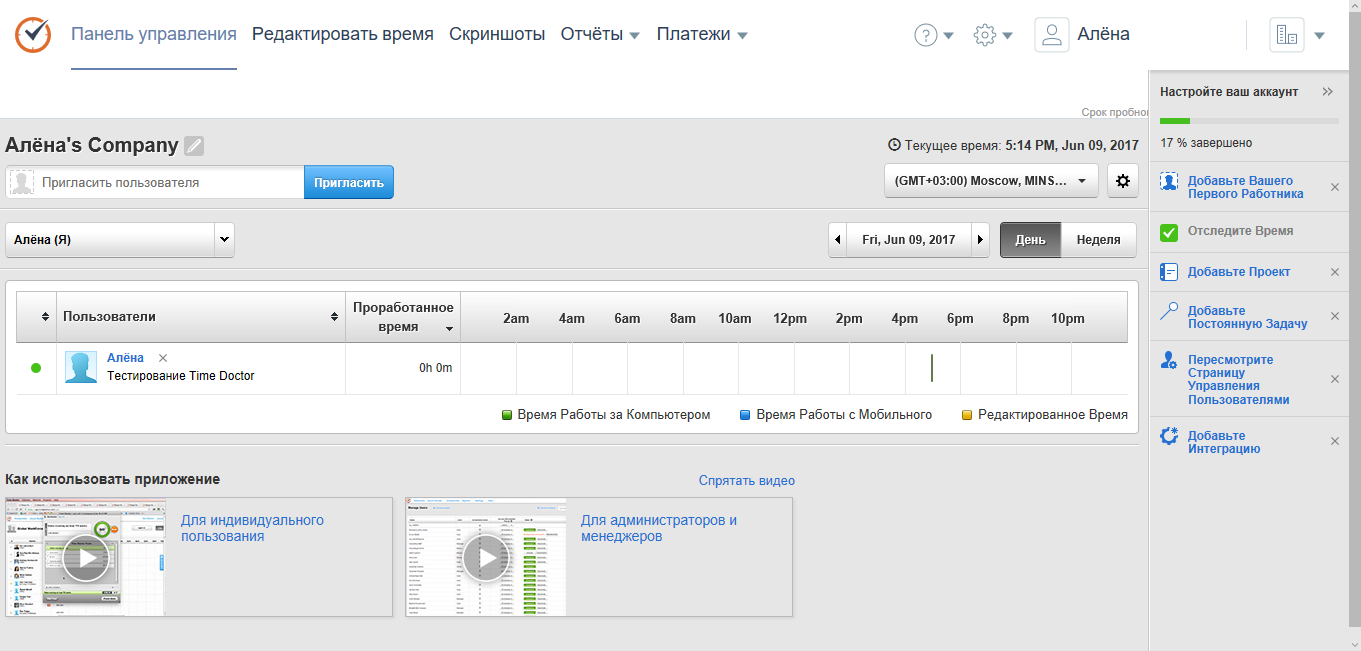Click the Отследите Время green checkbox
The image size is (1361, 651).
(1168, 232)
